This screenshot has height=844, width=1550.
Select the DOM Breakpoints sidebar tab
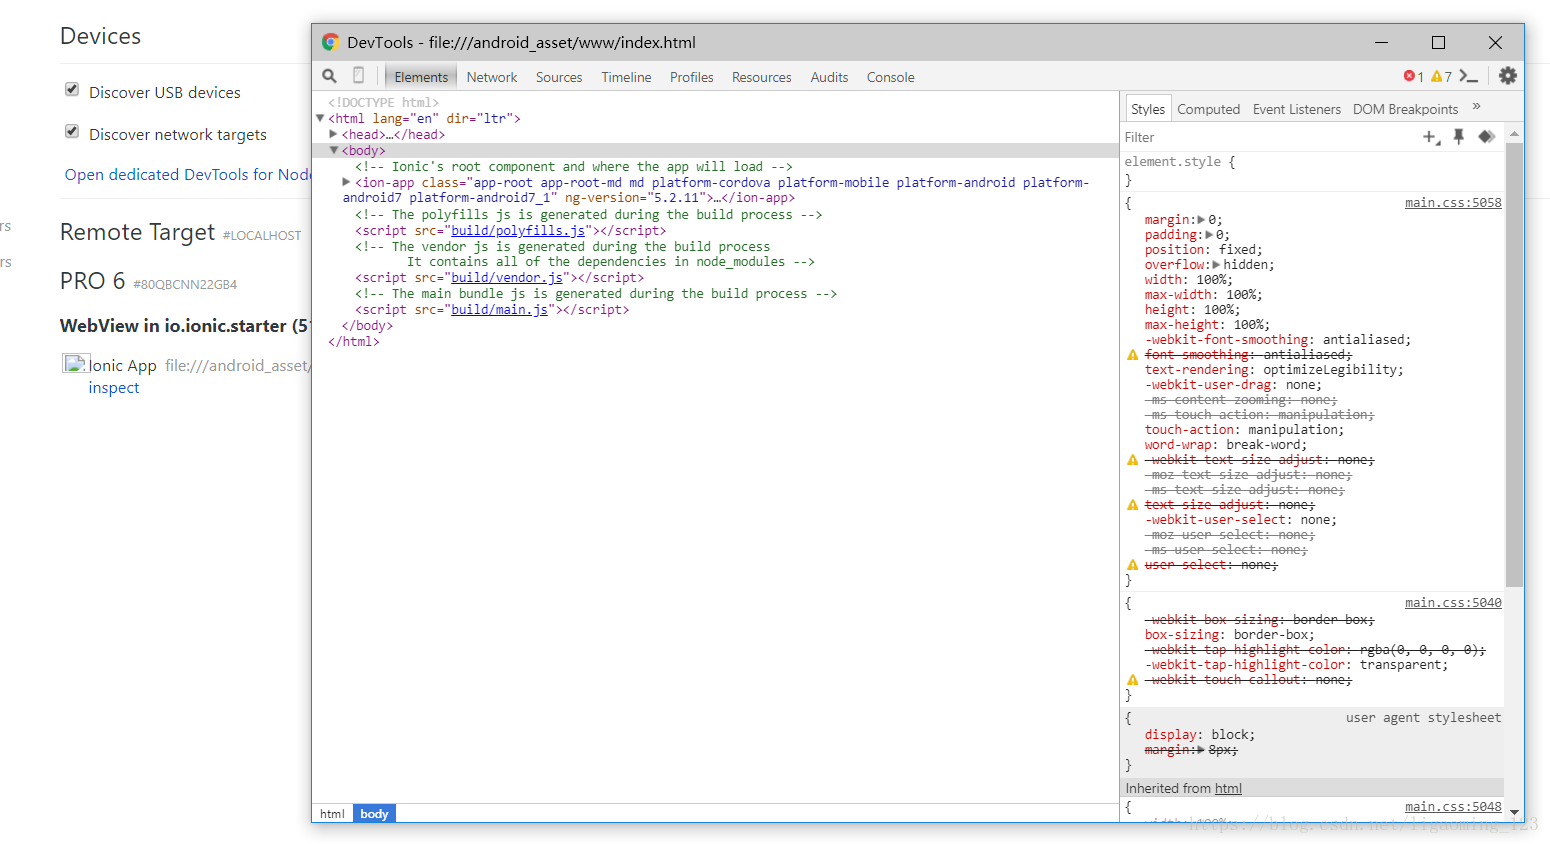[1405, 109]
